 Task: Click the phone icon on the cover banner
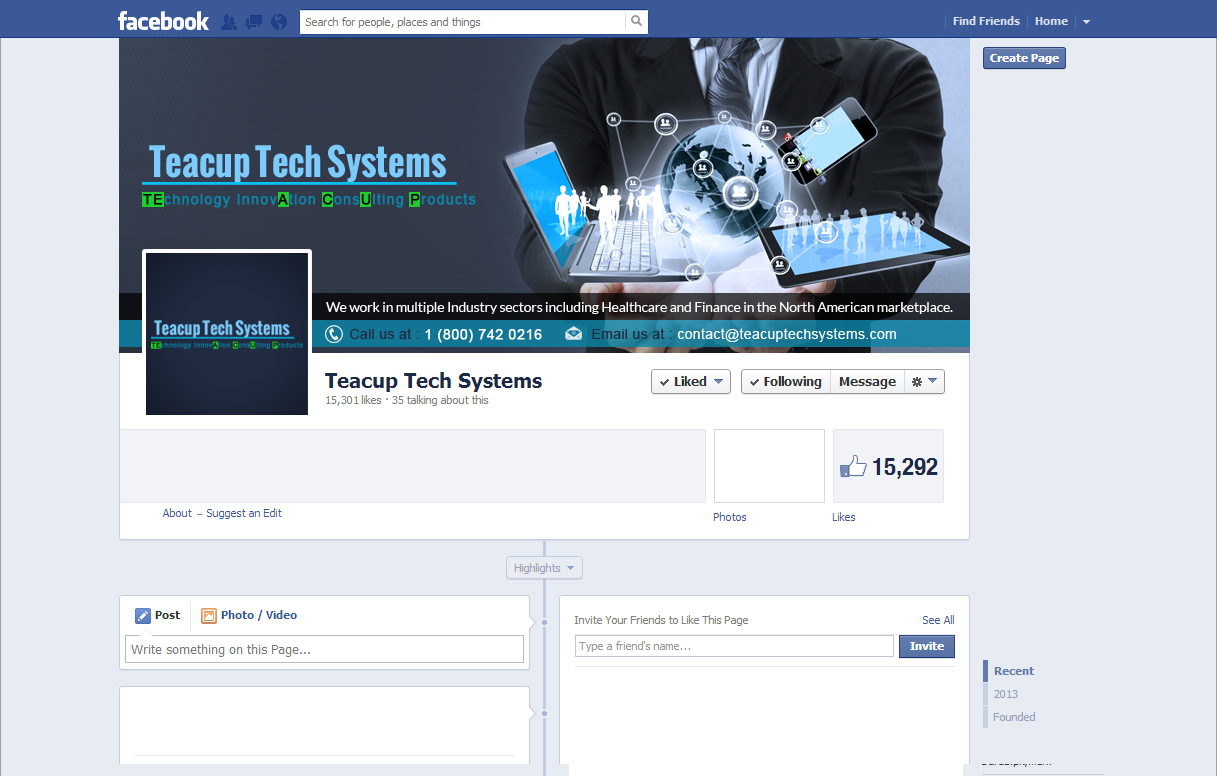point(333,333)
